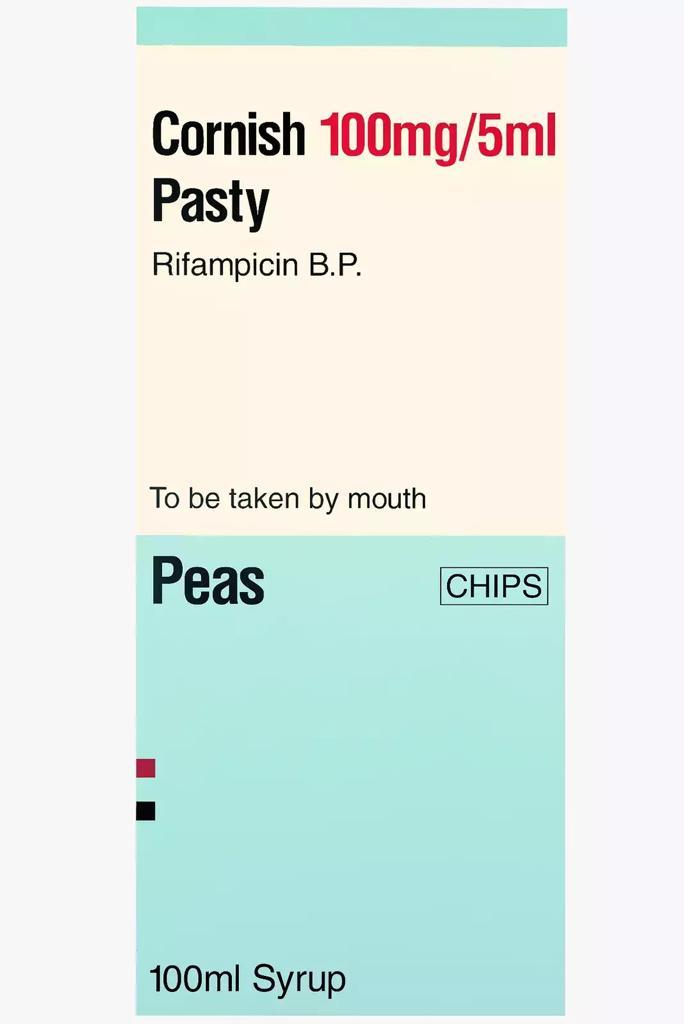Click the bold word 'Pasty'
Viewport: 684px width, 1024px height.
(210, 202)
